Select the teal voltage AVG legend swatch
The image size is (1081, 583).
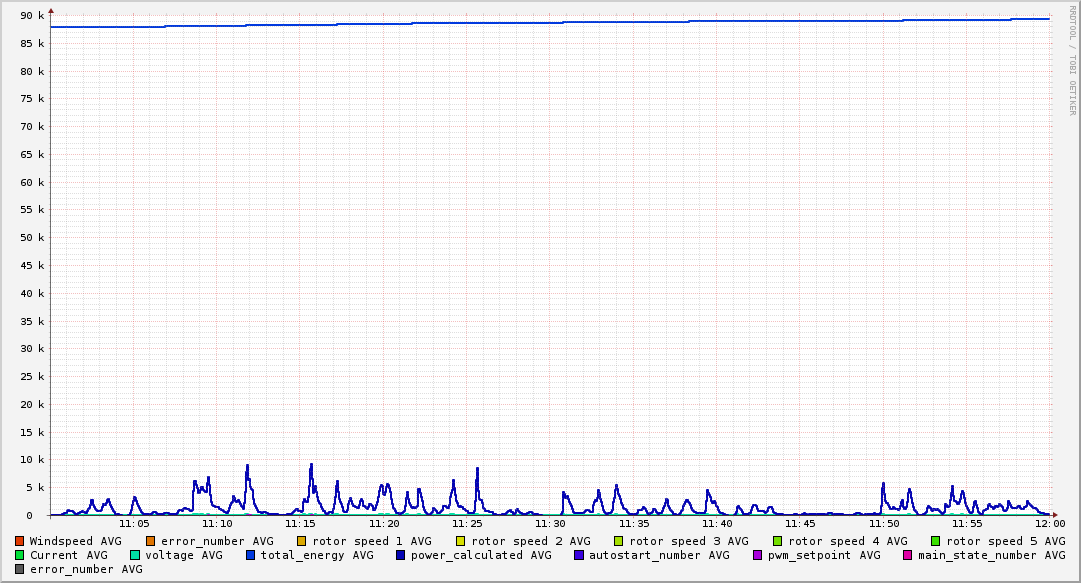click(135, 555)
